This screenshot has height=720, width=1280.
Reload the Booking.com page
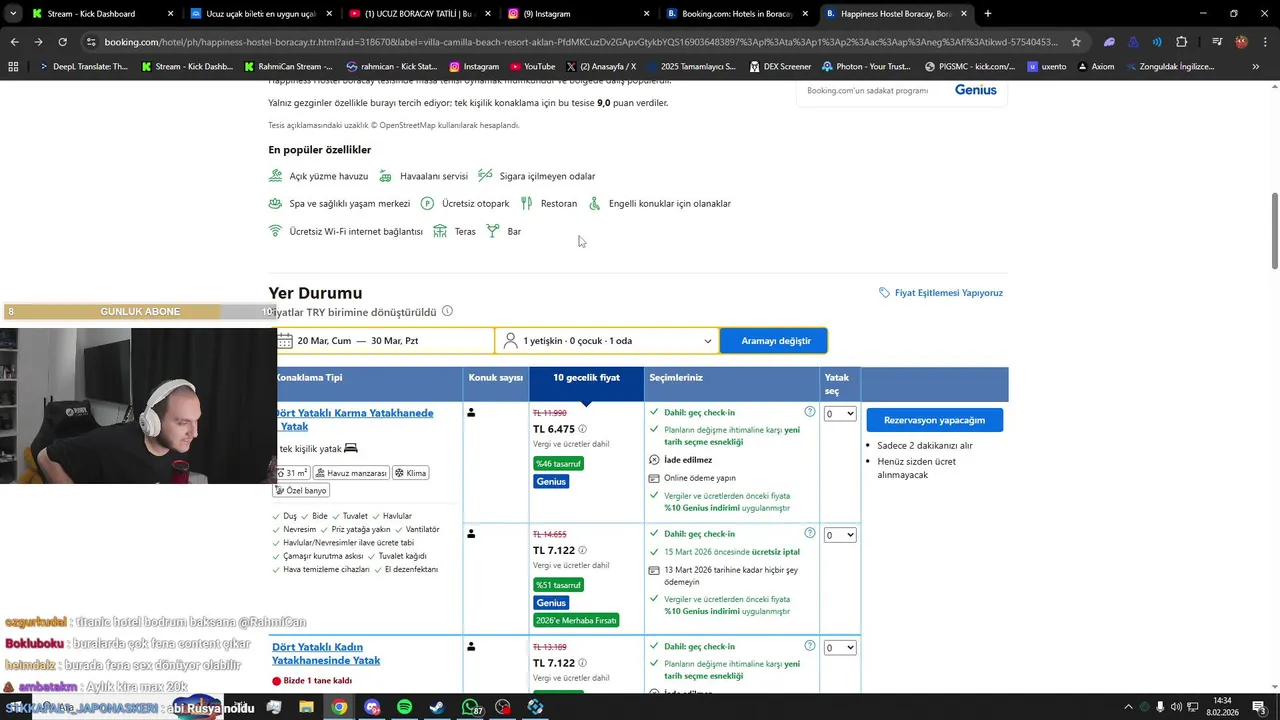point(62,42)
